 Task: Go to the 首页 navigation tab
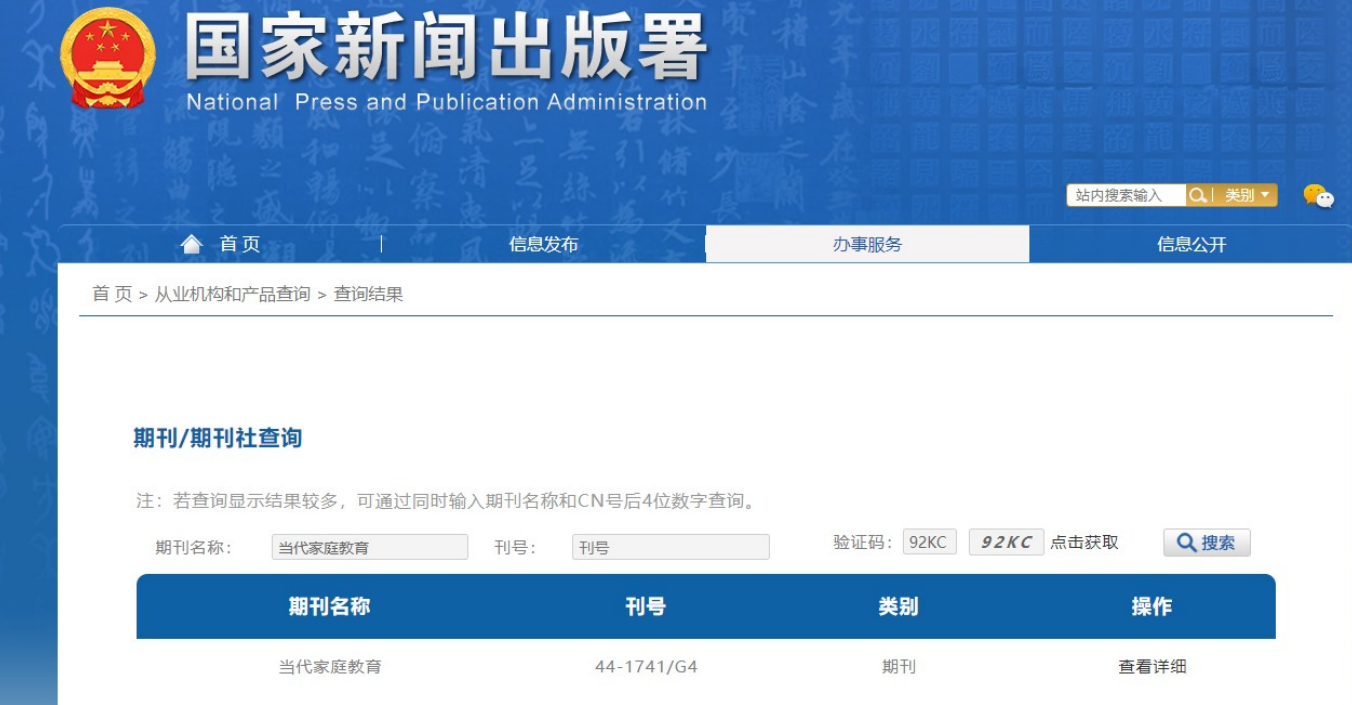click(x=240, y=244)
